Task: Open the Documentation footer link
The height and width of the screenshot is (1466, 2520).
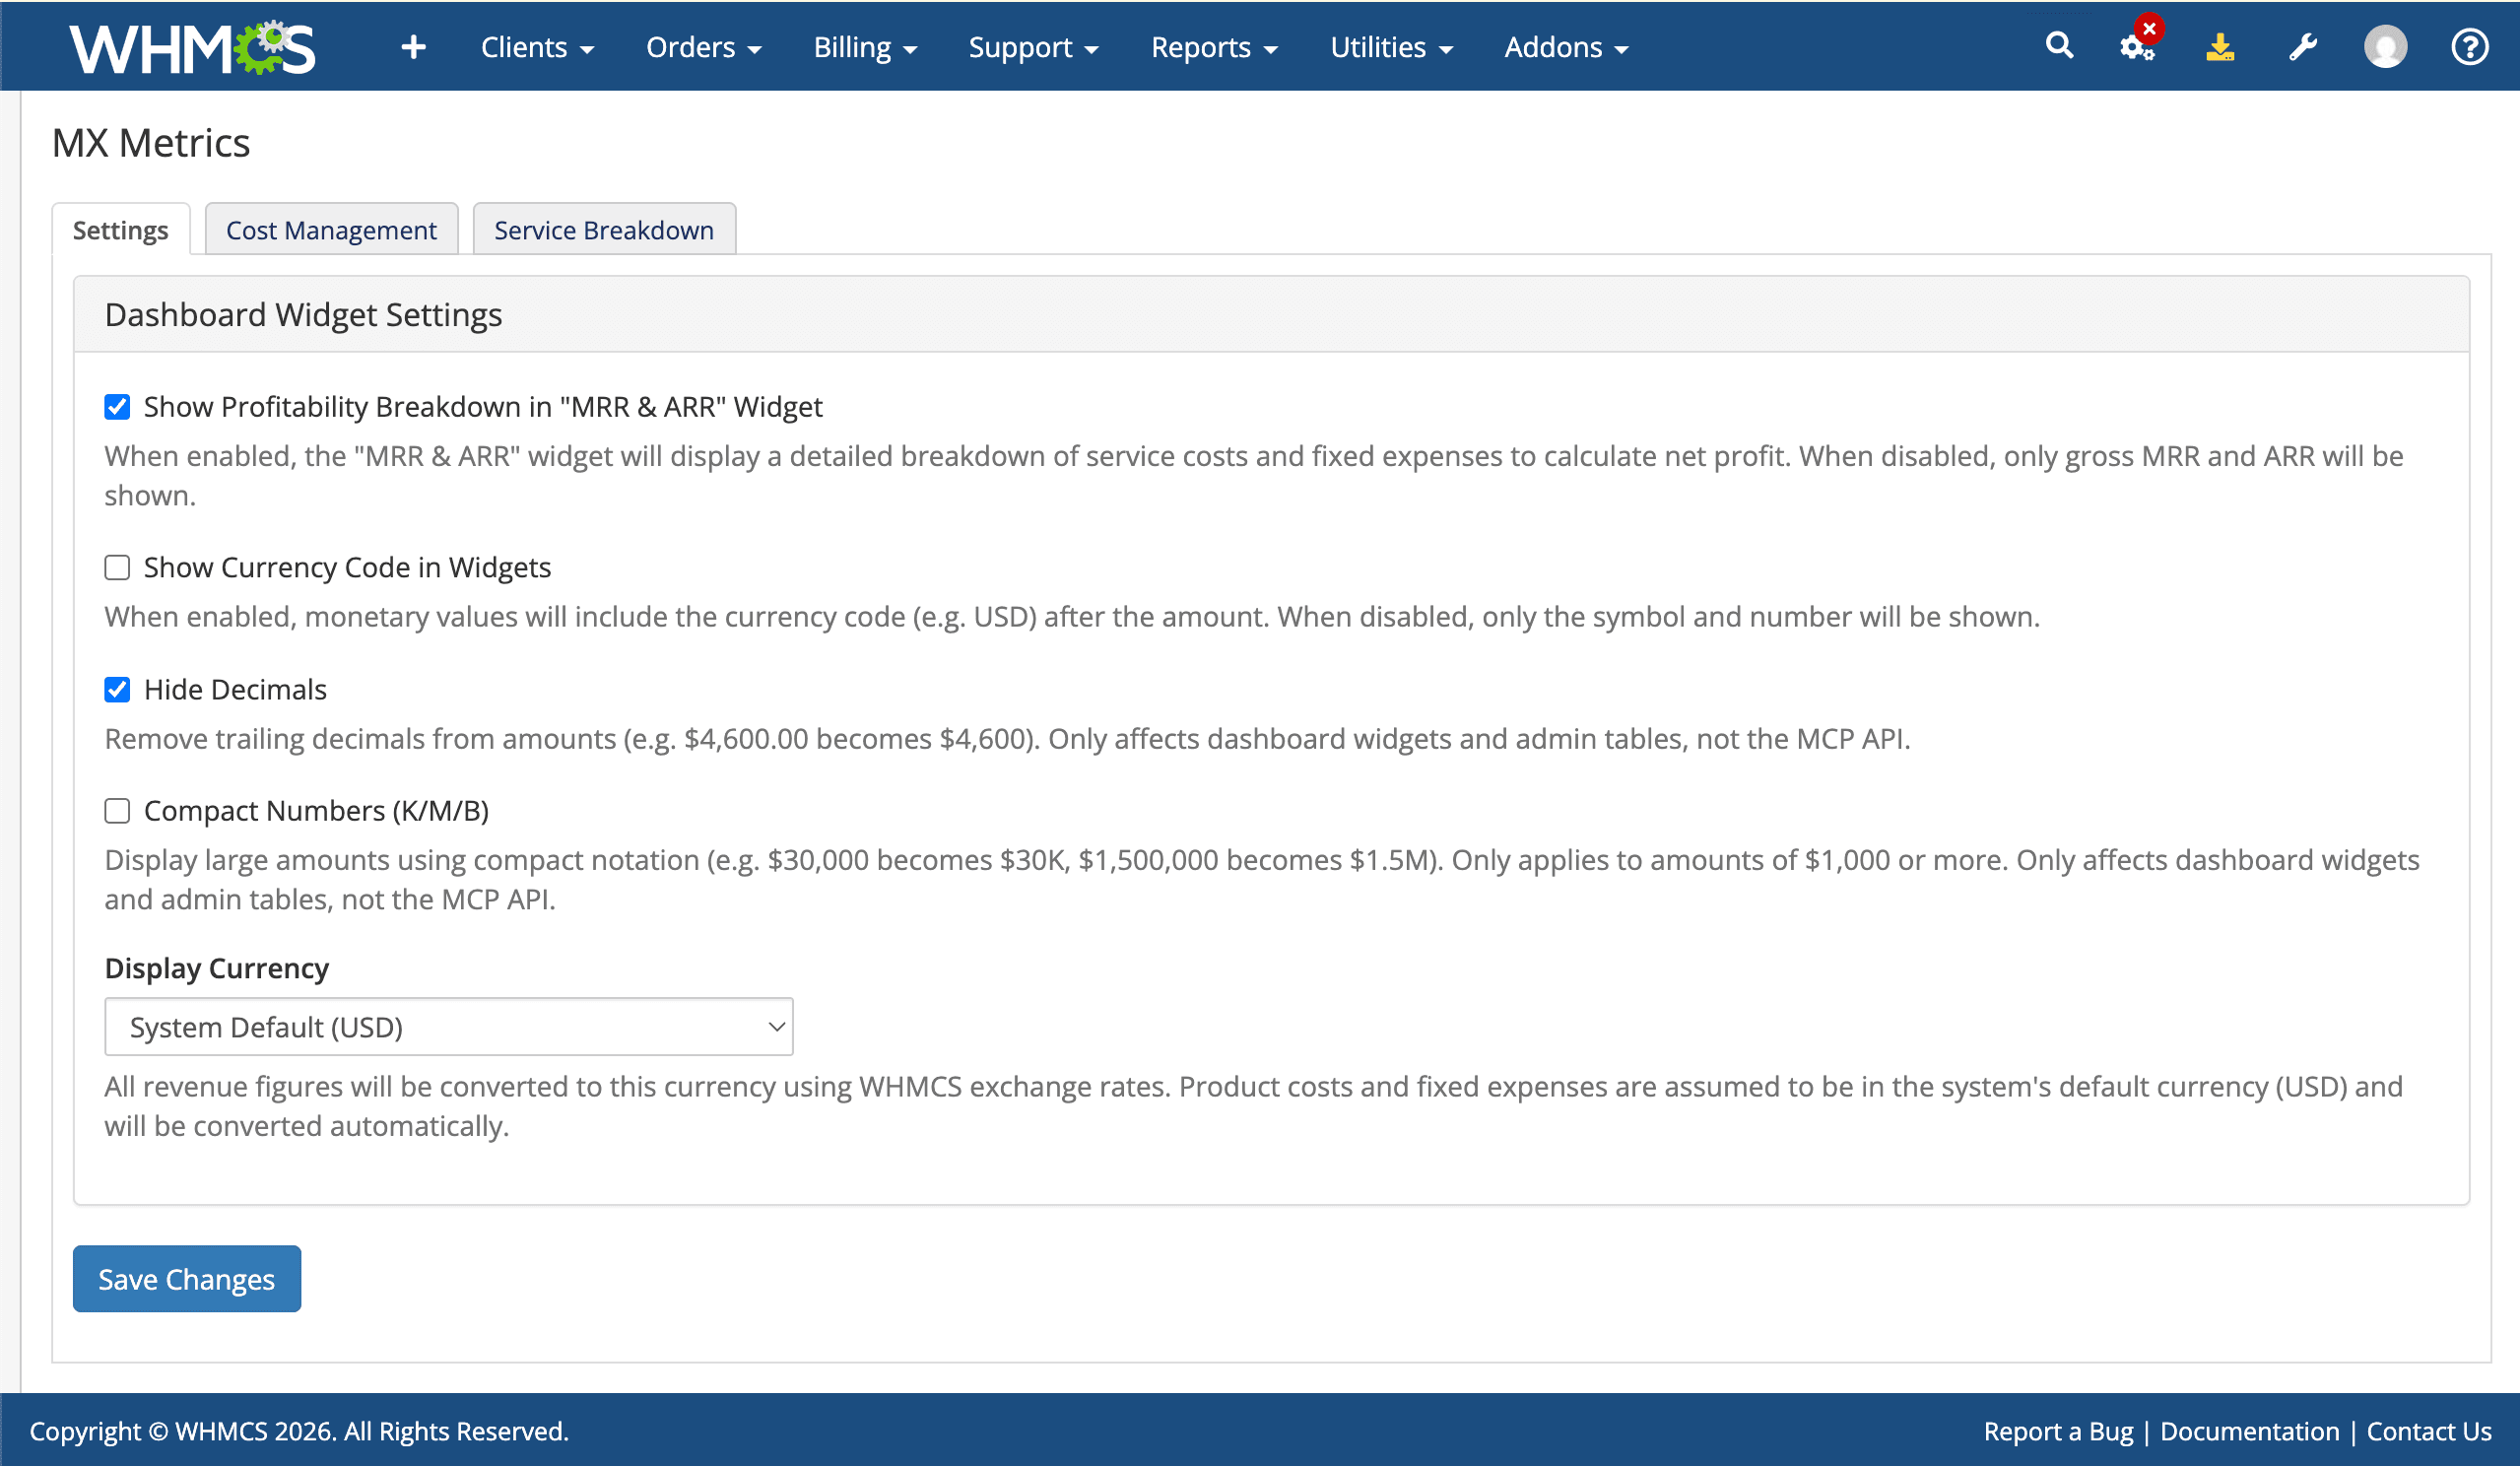Action: tap(2249, 1431)
